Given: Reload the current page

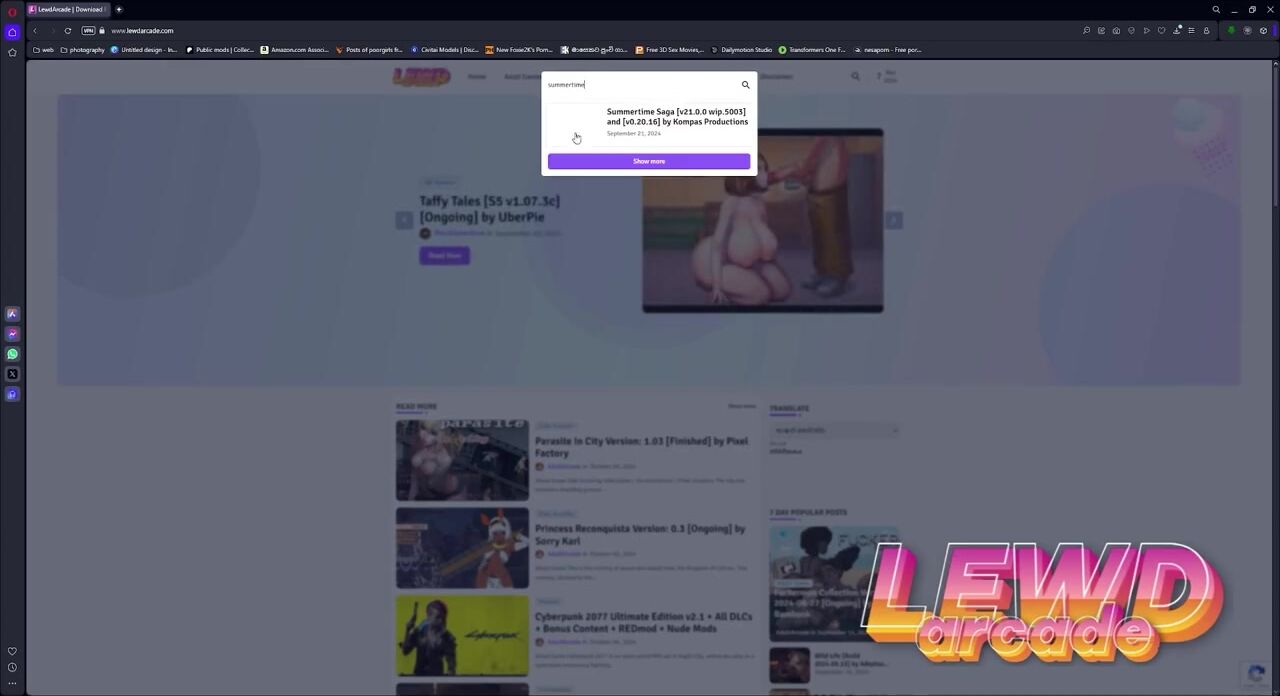Looking at the screenshot, I should tap(68, 31).
